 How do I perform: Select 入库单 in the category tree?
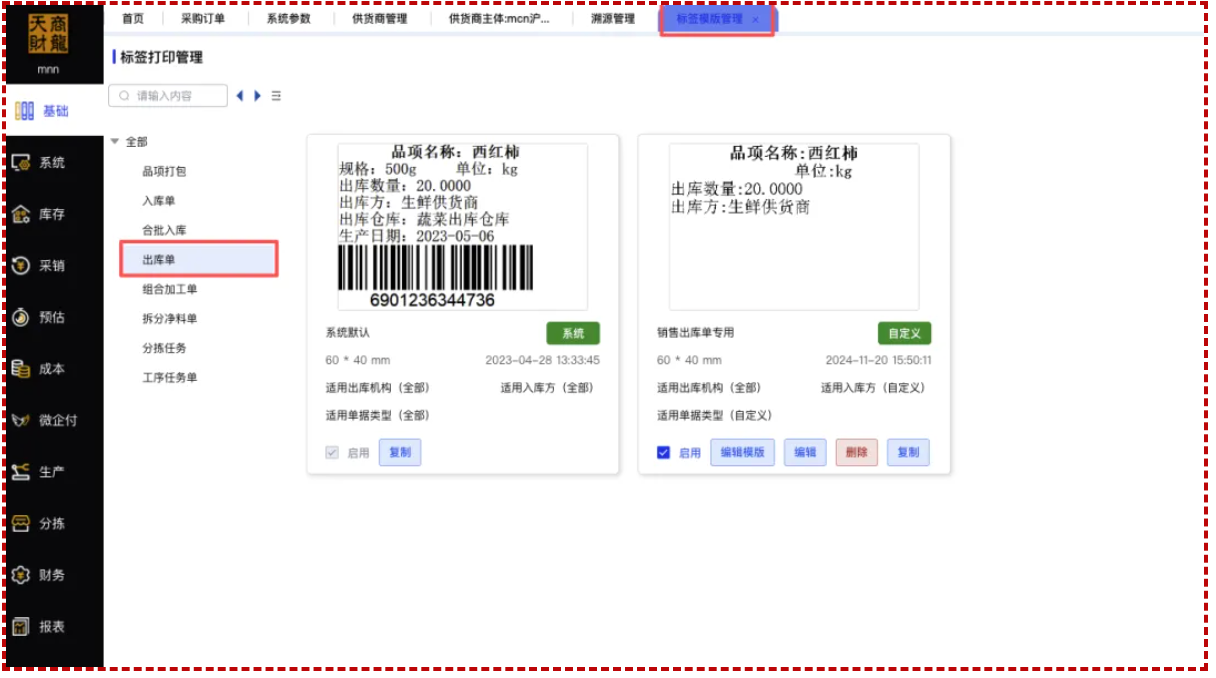coord(159,201)
